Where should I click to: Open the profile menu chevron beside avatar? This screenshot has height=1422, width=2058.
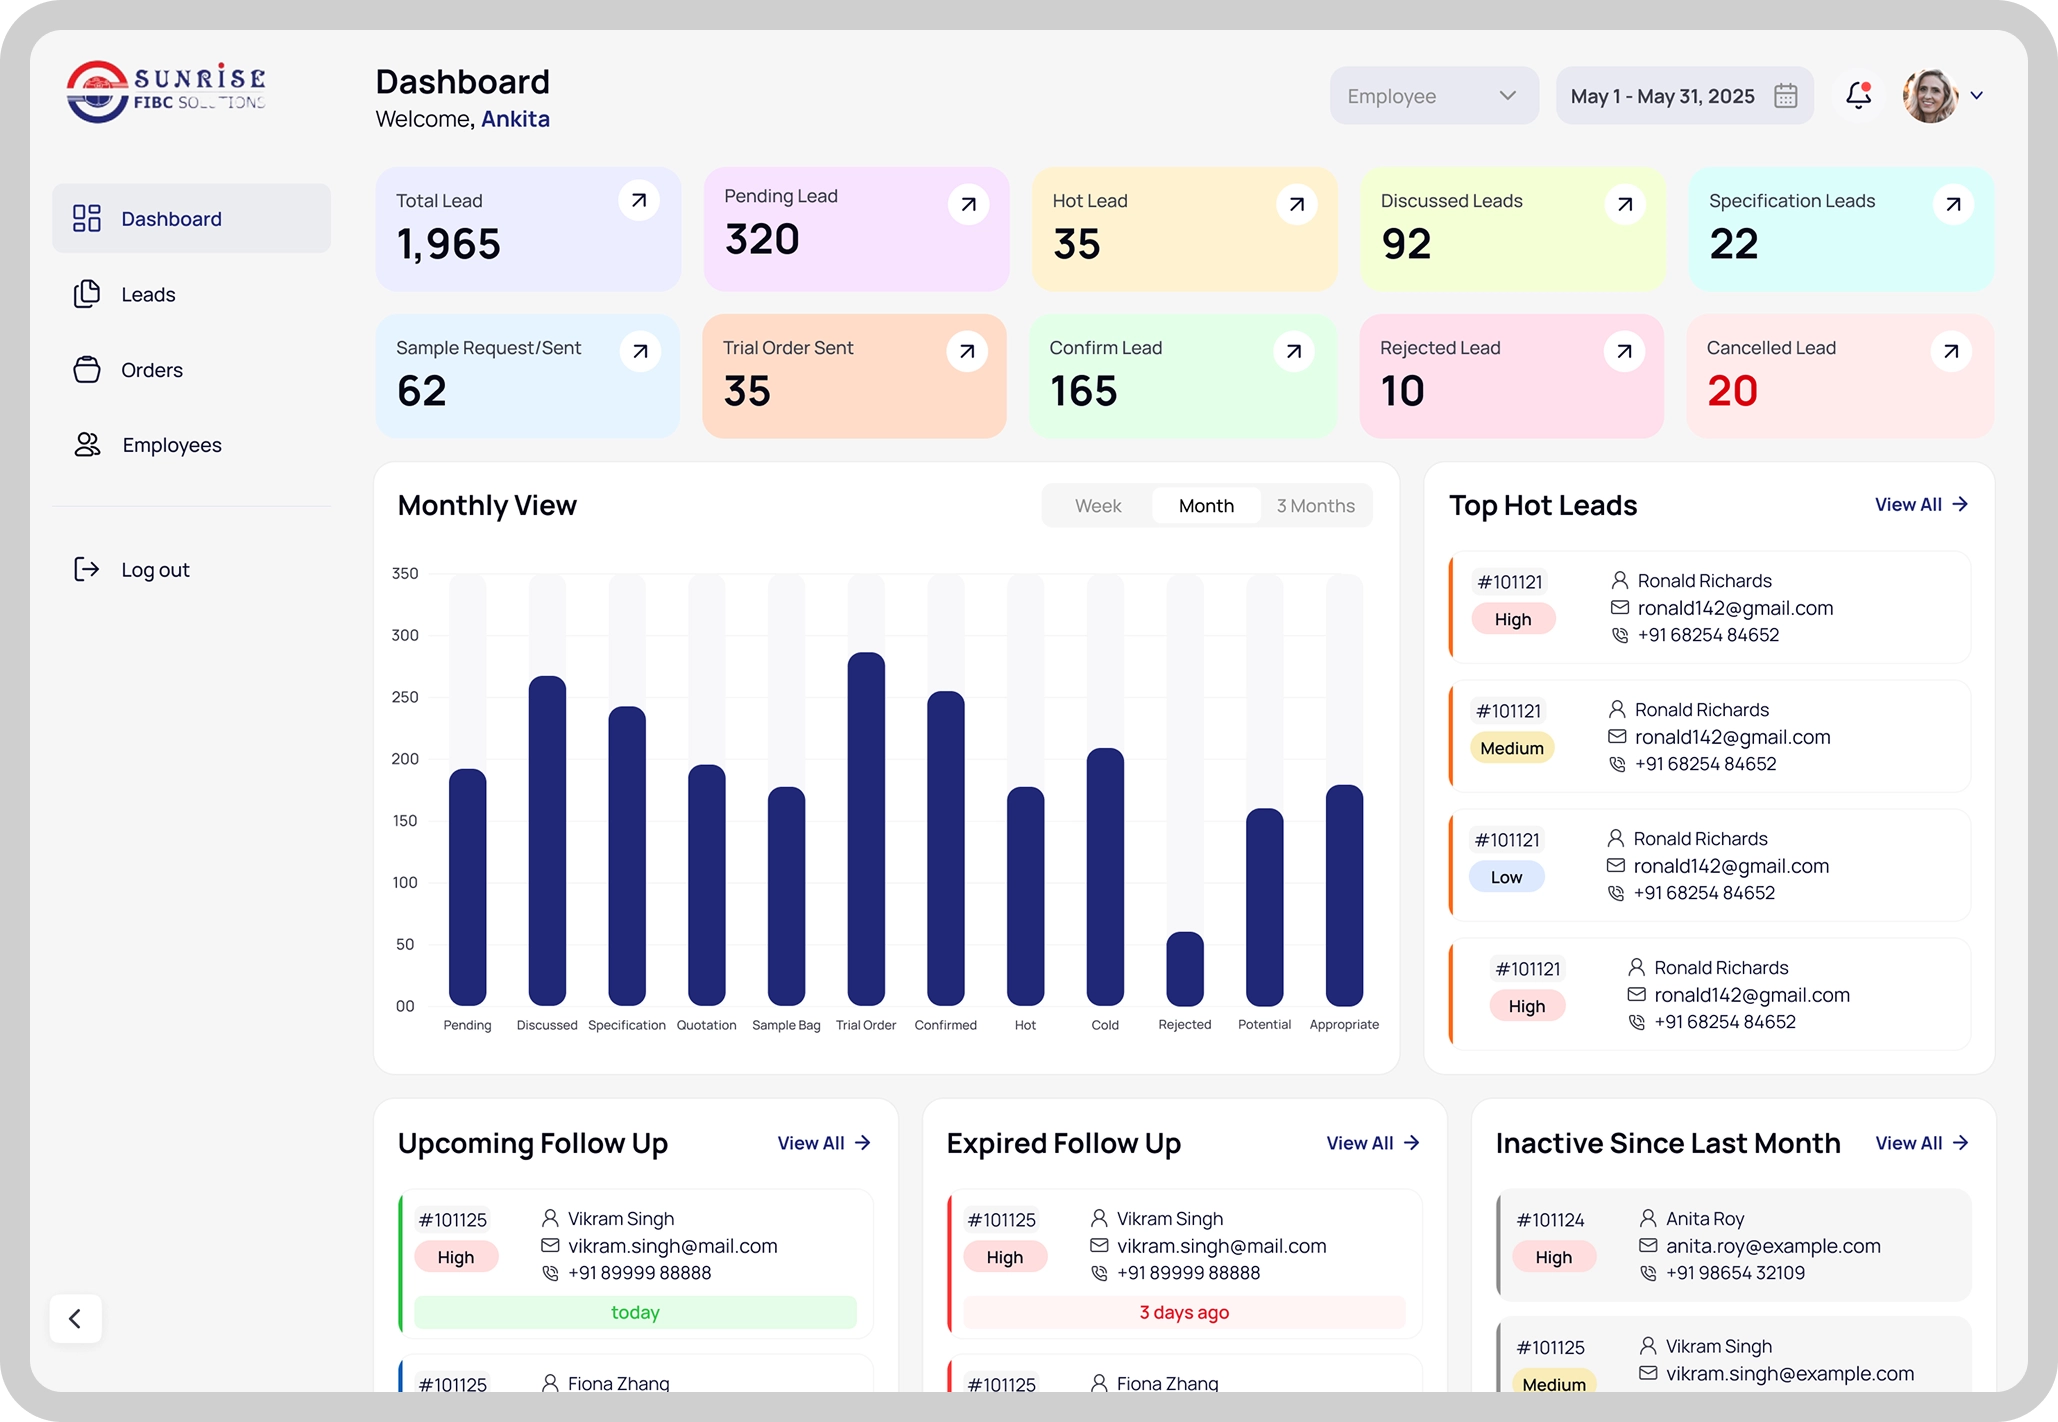click(1977, 96)
